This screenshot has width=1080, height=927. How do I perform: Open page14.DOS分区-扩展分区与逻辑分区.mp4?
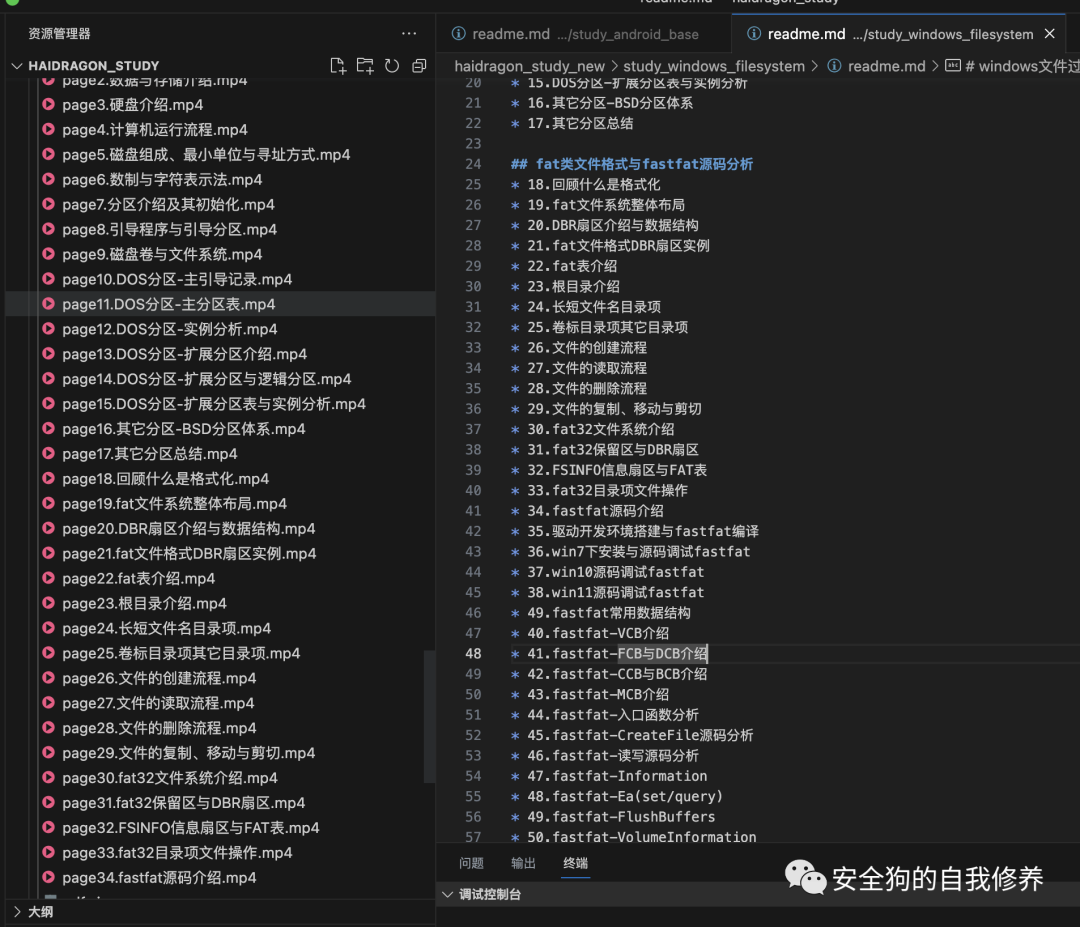click(207, 379)
